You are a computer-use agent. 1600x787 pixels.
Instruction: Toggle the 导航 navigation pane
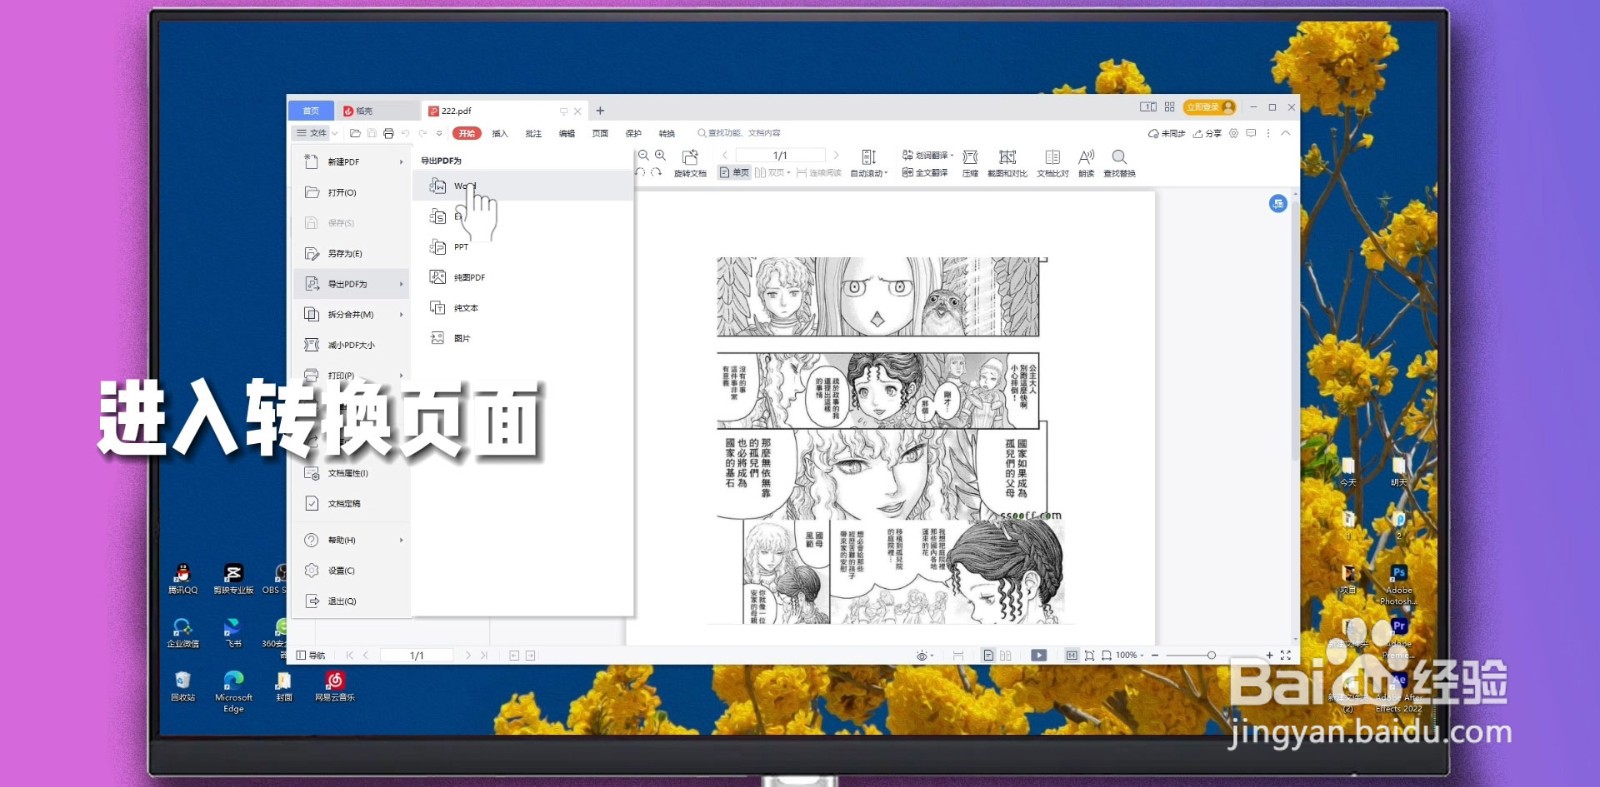tap(311, 655)
